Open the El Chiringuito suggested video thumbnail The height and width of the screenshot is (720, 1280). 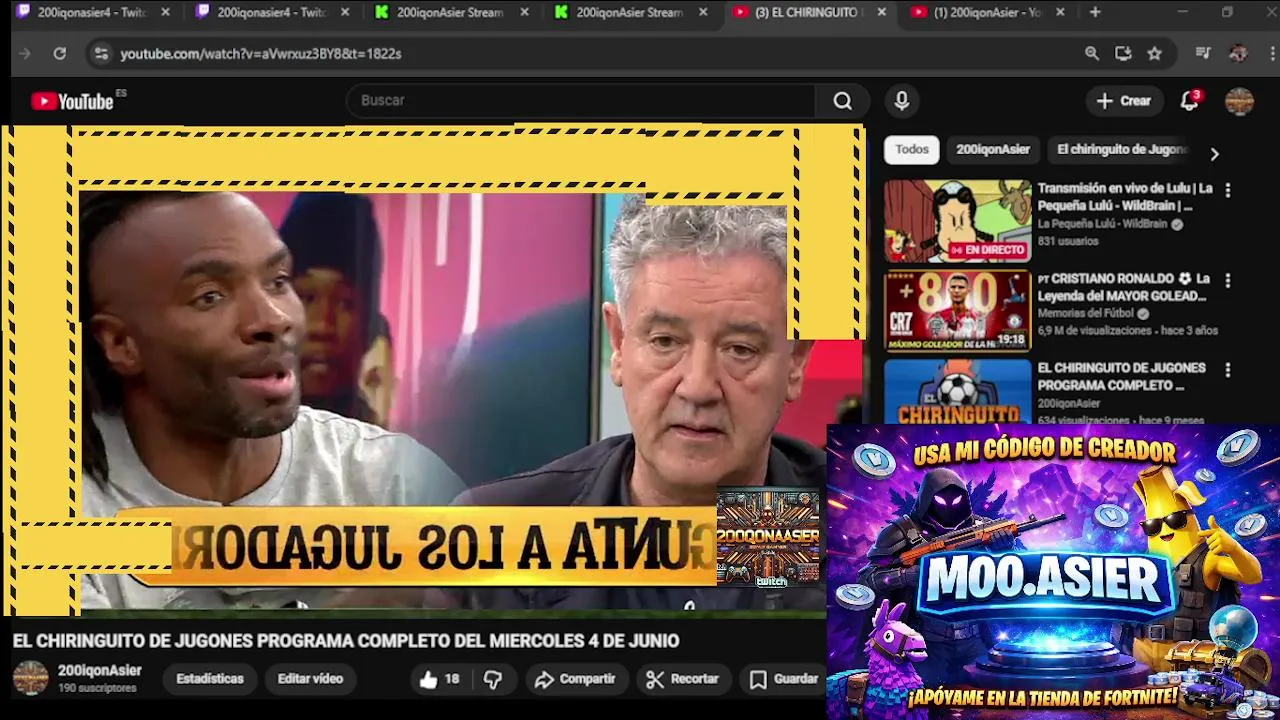957,392
